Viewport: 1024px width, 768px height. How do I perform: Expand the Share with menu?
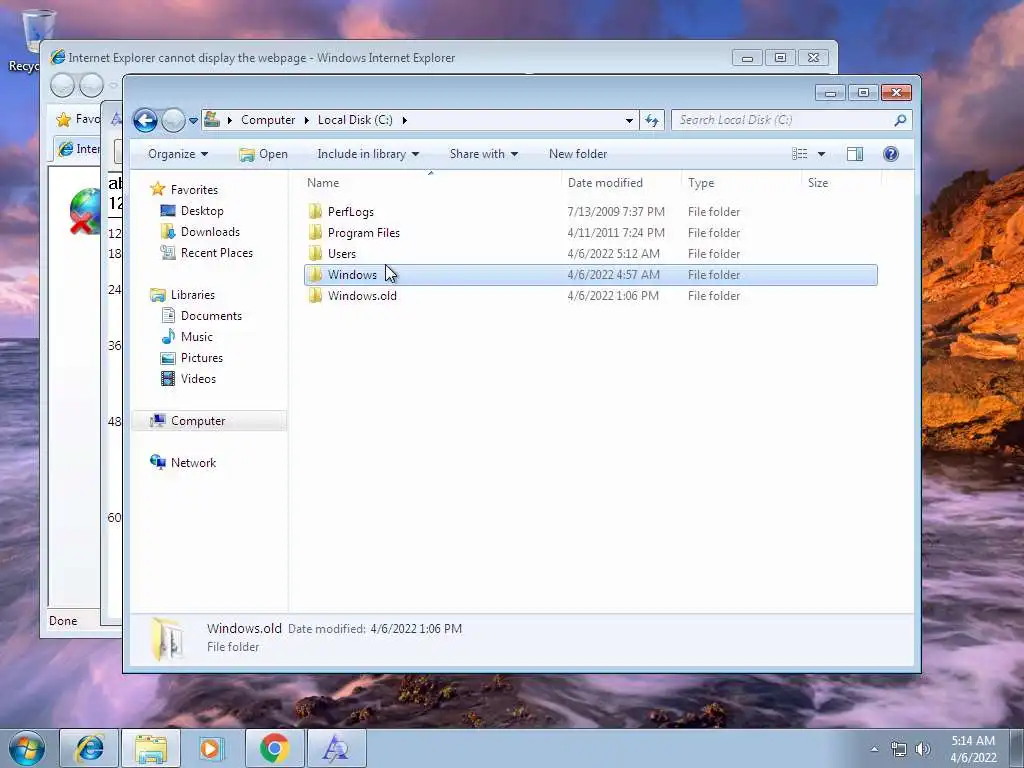coord(483,154)
